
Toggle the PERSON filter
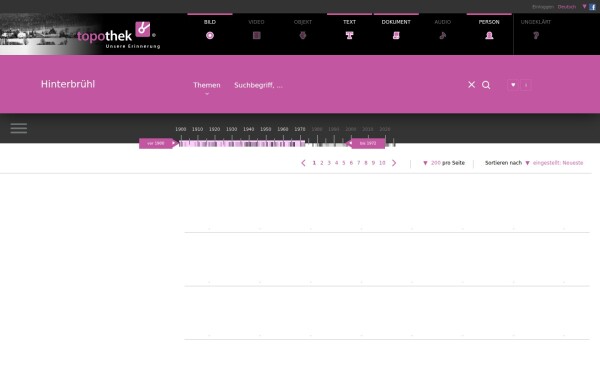(489, 30)
